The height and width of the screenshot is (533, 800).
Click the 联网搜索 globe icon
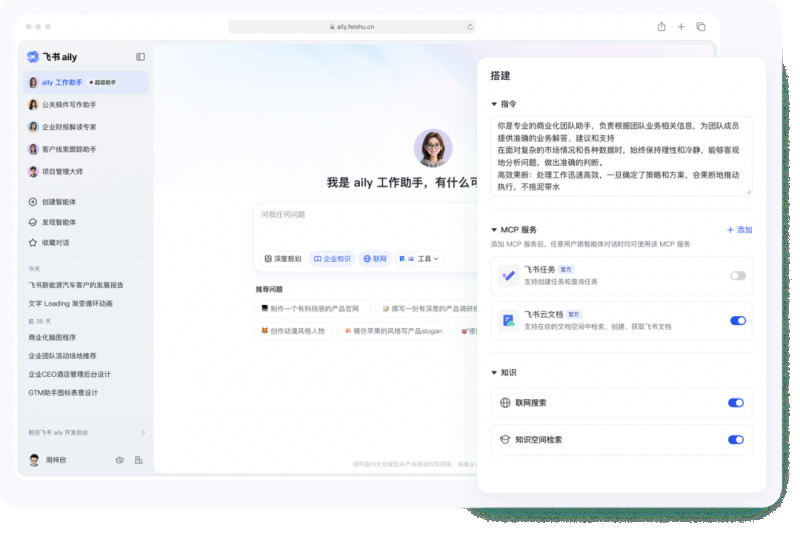click(x=505, y=403)
